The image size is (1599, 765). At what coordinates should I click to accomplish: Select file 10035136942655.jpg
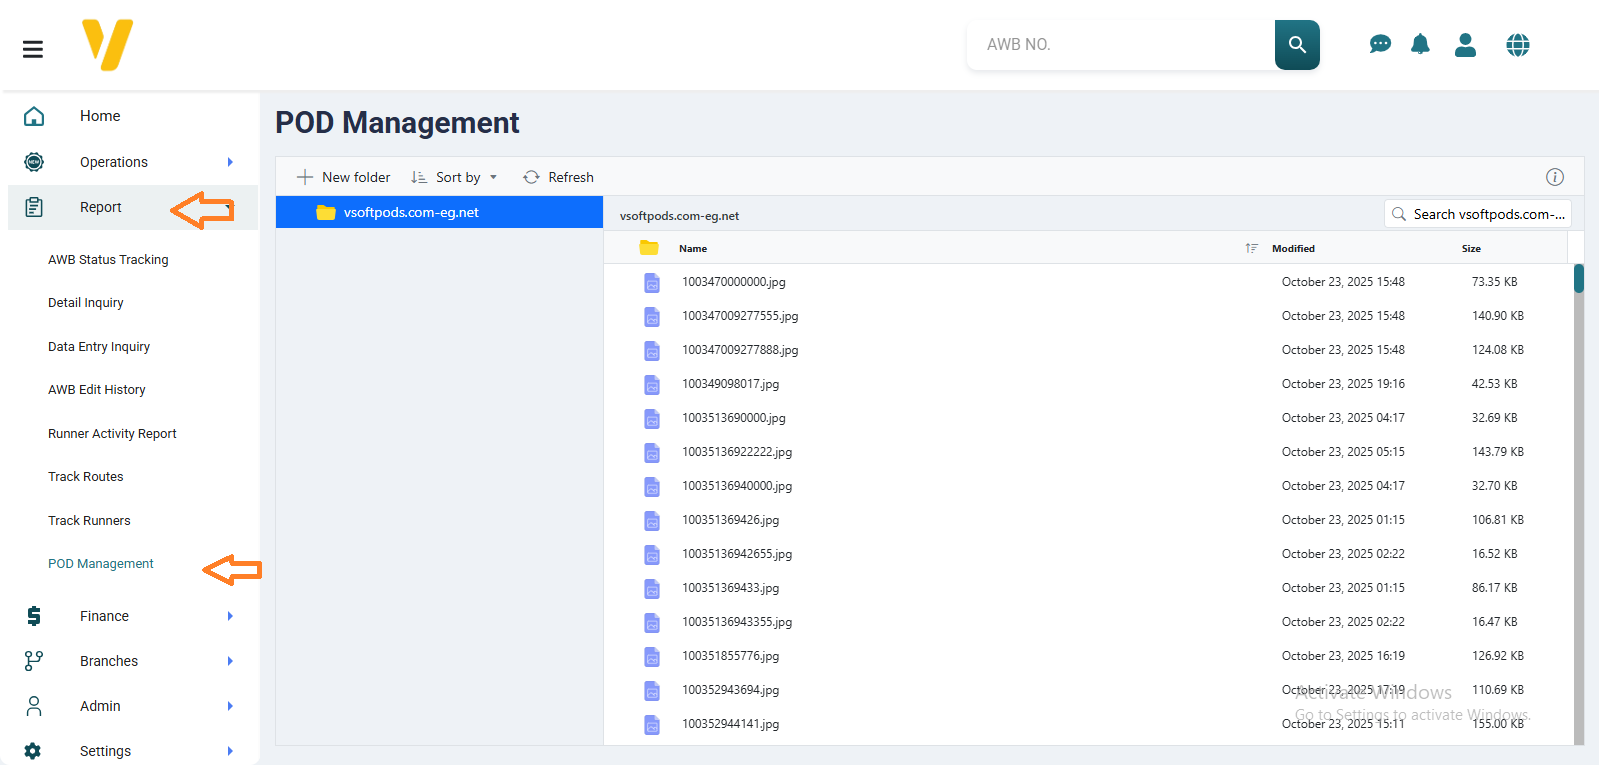tap(737, 554)
